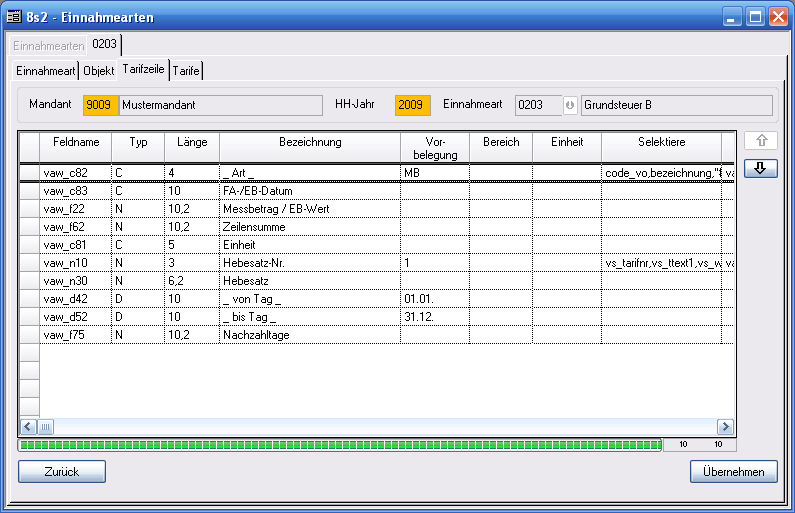Click the green progress bar
Image resolution: width=795 pixels, height=513 pixels.
coord(340,444)
